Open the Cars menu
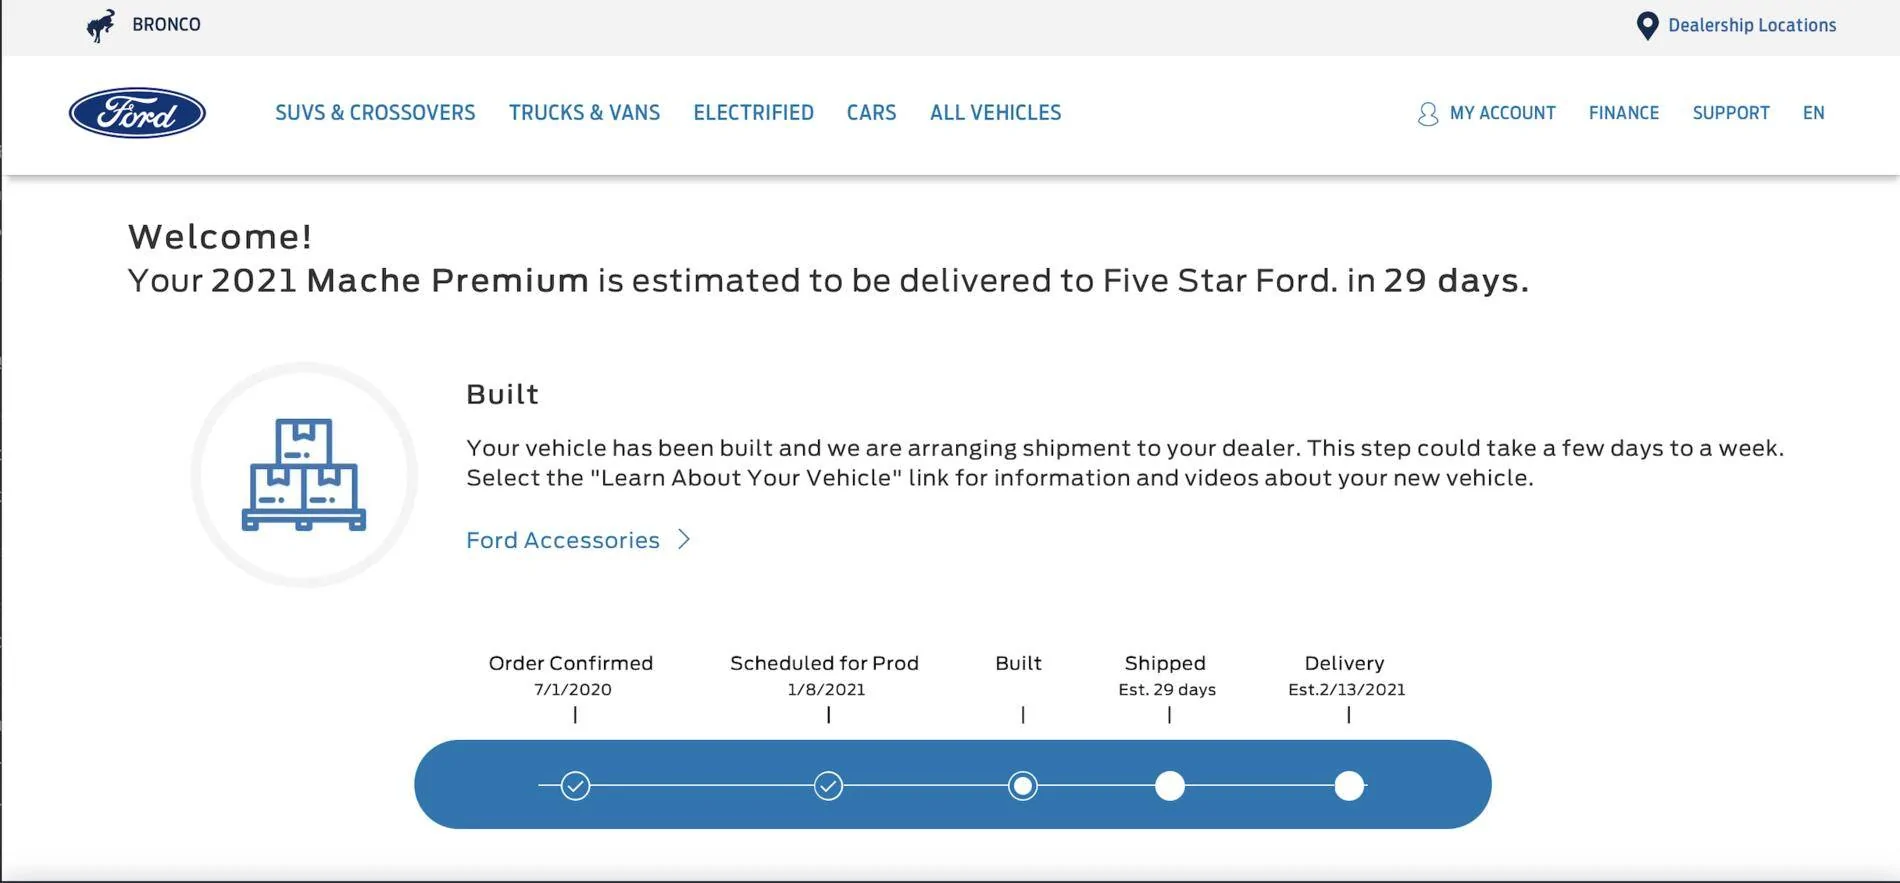The height and width of the screenshot is (883, 1900). [871, 113]
